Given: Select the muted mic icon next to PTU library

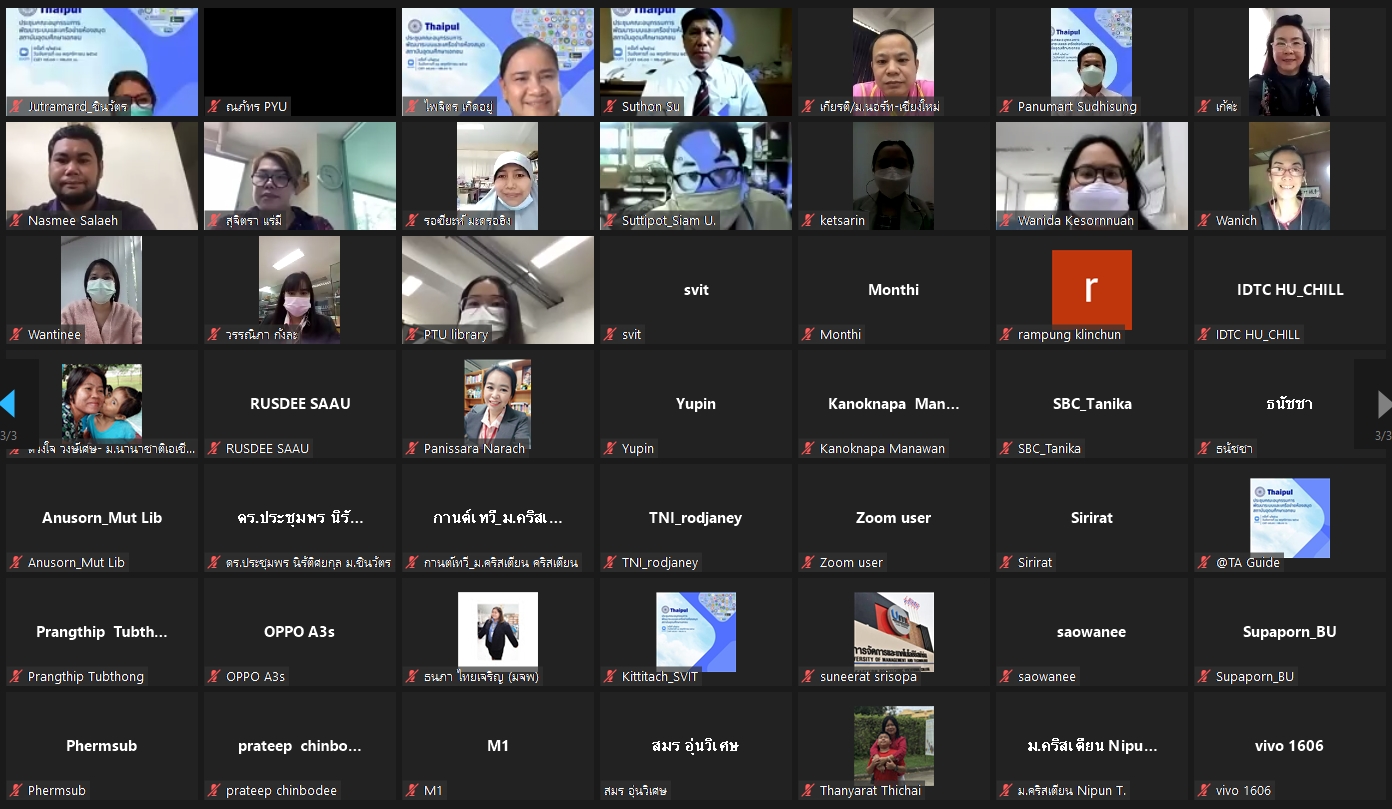Looking at the screenshot, I should pyautogui.click(x=412, y=334).
